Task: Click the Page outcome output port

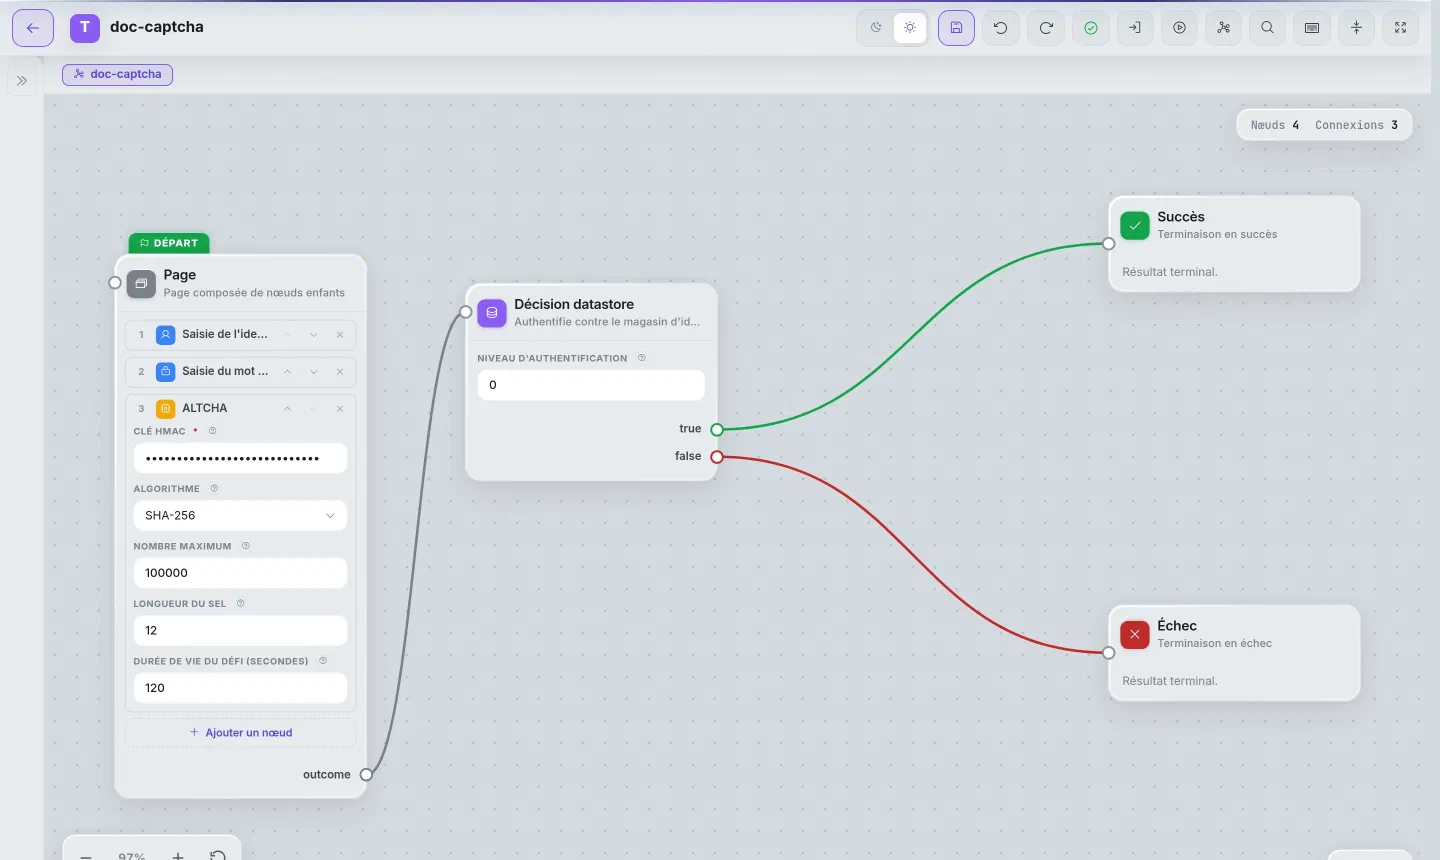Action: pos(367,775)
